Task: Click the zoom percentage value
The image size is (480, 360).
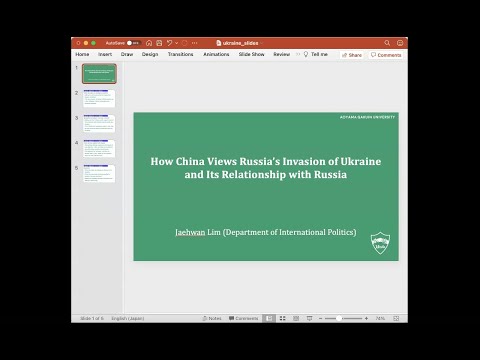Action: [380, 318]
